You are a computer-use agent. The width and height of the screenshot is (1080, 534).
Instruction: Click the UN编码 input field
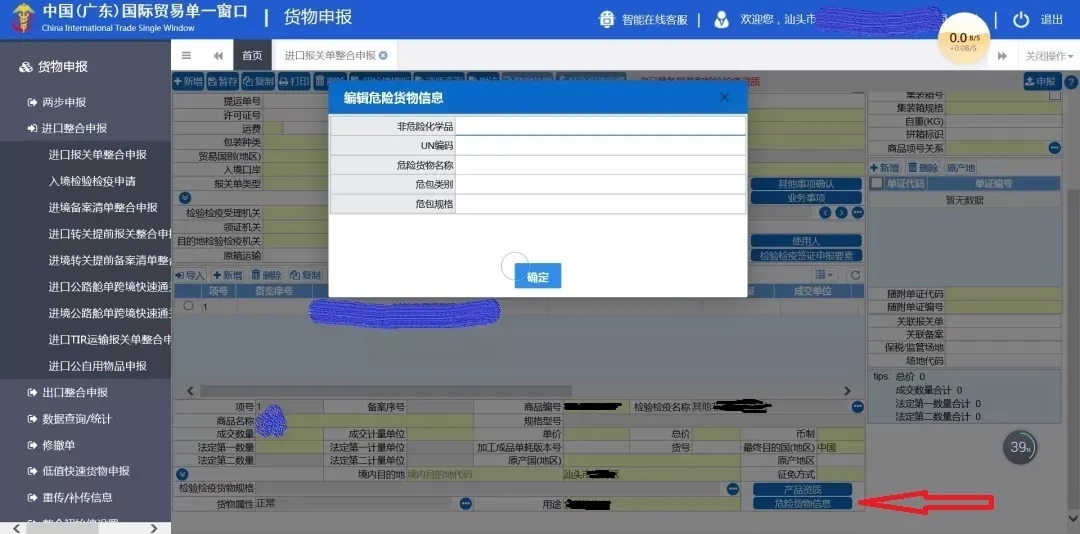[x=600, y=146]
